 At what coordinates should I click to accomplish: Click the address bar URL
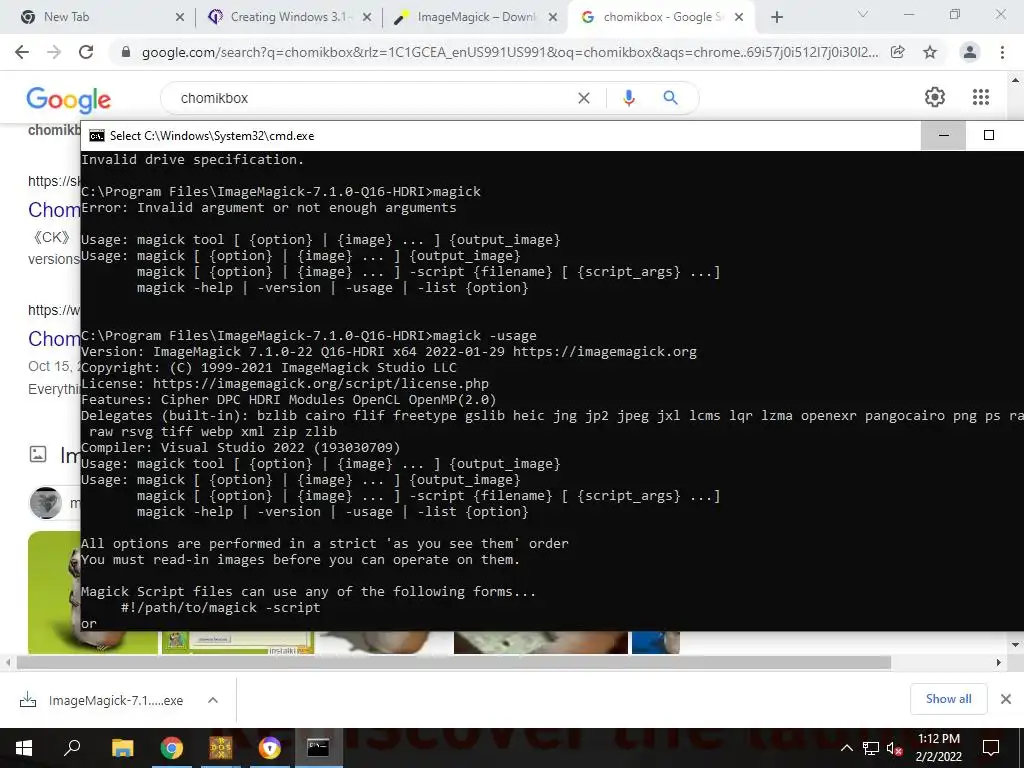coord(509,52)
